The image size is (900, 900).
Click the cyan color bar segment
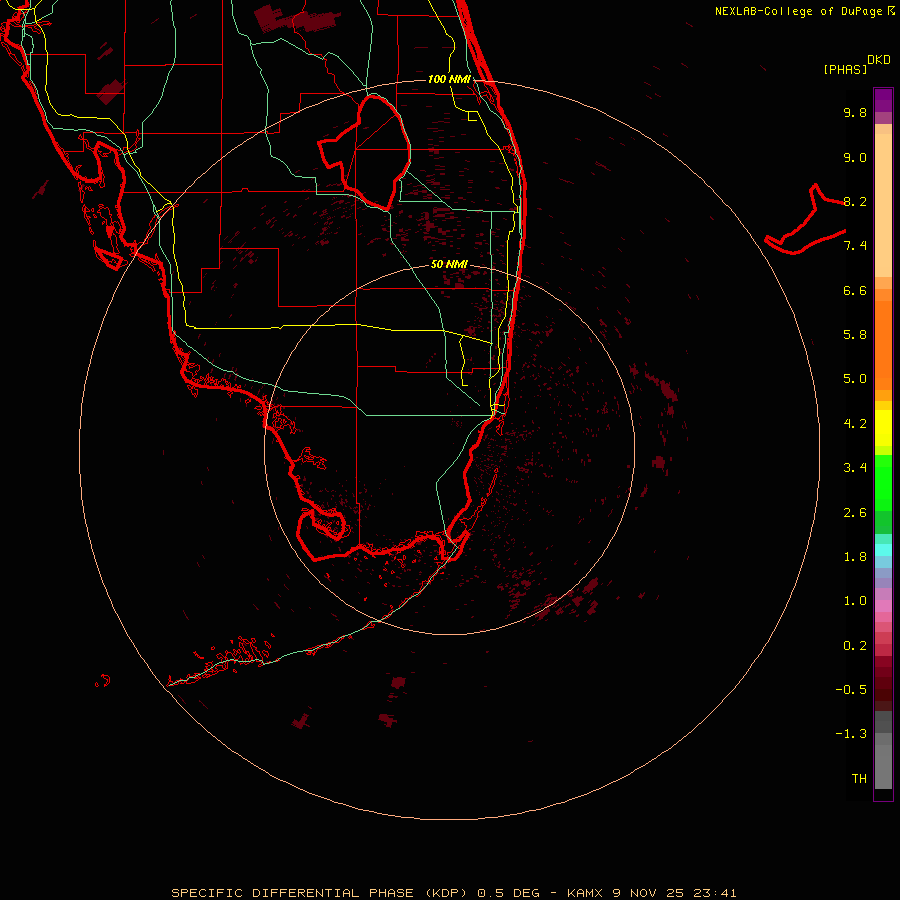point(883,550)
